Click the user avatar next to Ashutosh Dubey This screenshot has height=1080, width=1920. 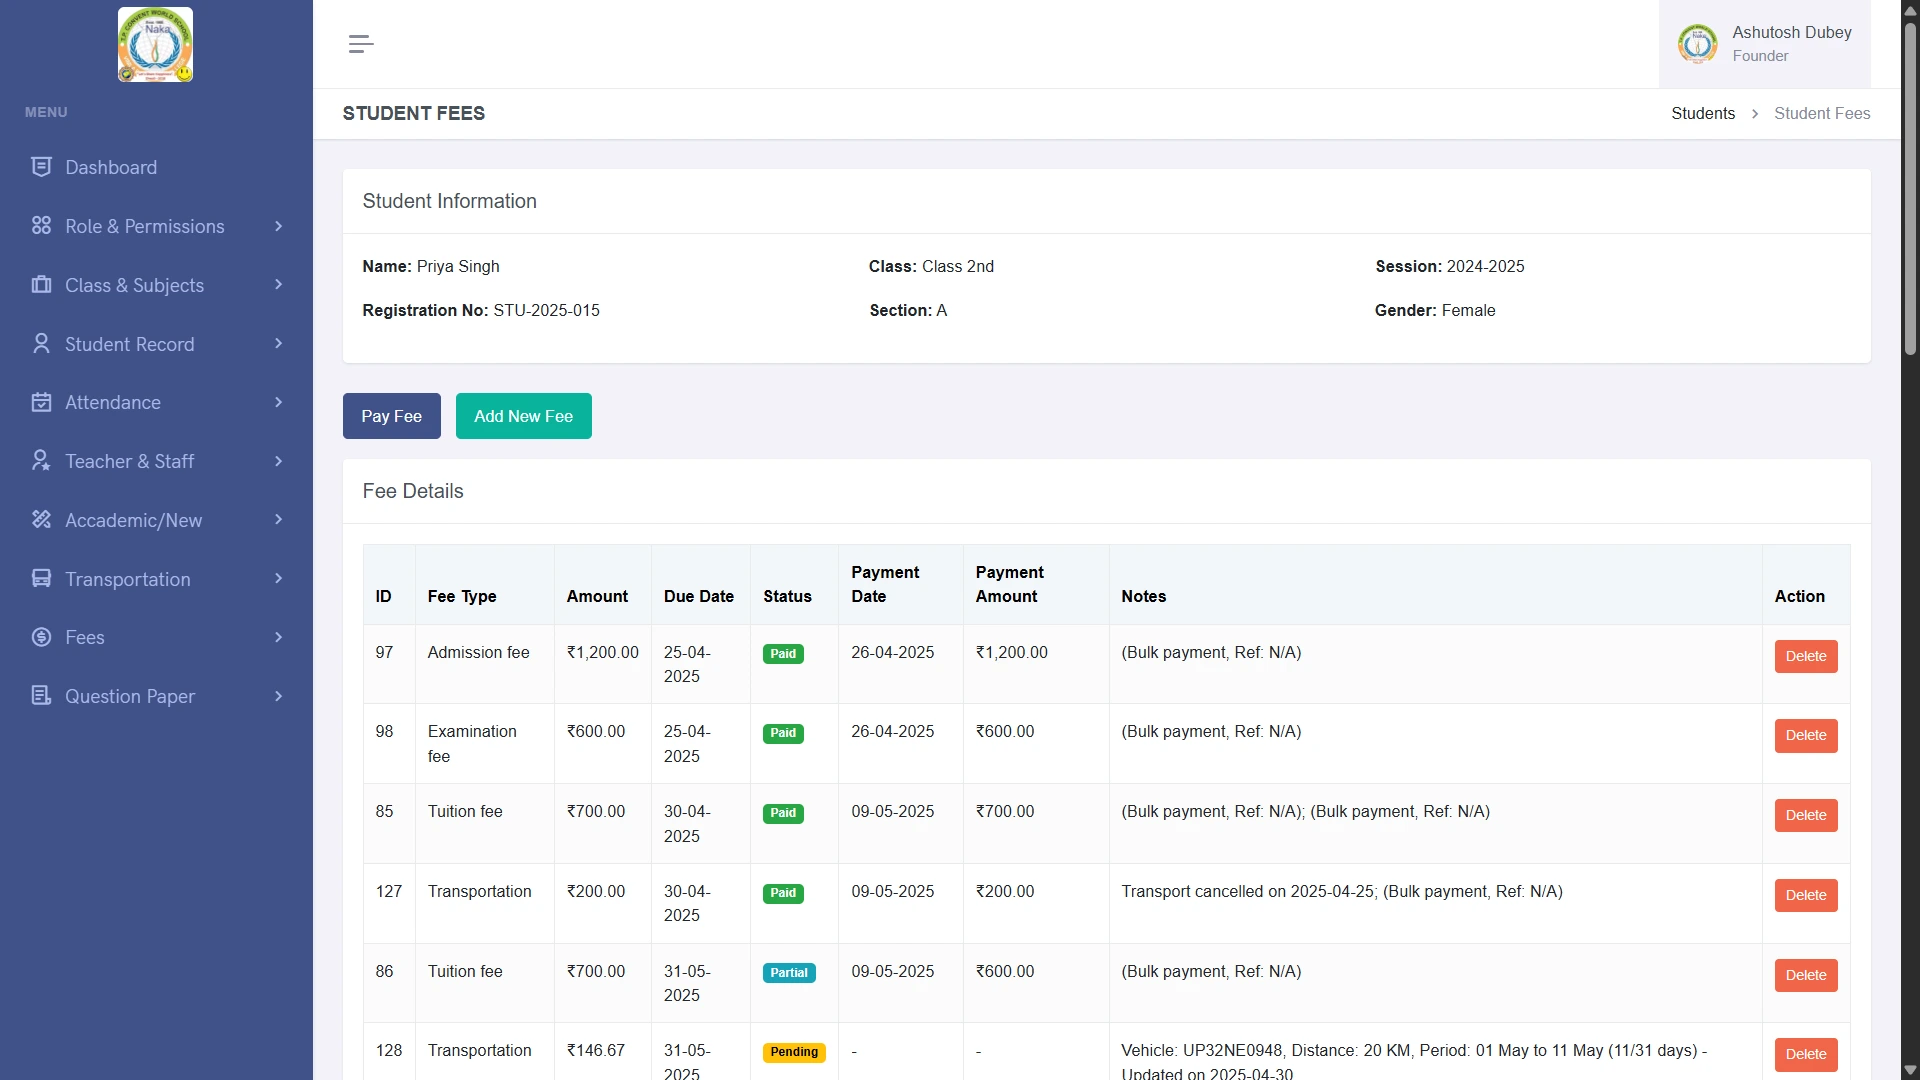pyautogui.click(x=1697, y=44)
